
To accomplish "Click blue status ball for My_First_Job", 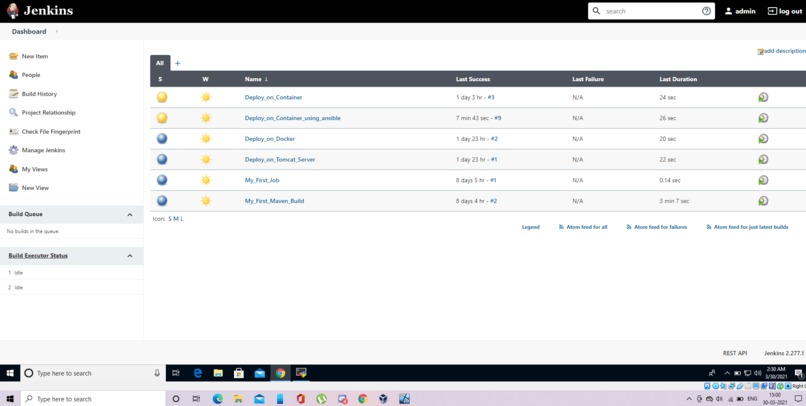I will tap(162, 180).
